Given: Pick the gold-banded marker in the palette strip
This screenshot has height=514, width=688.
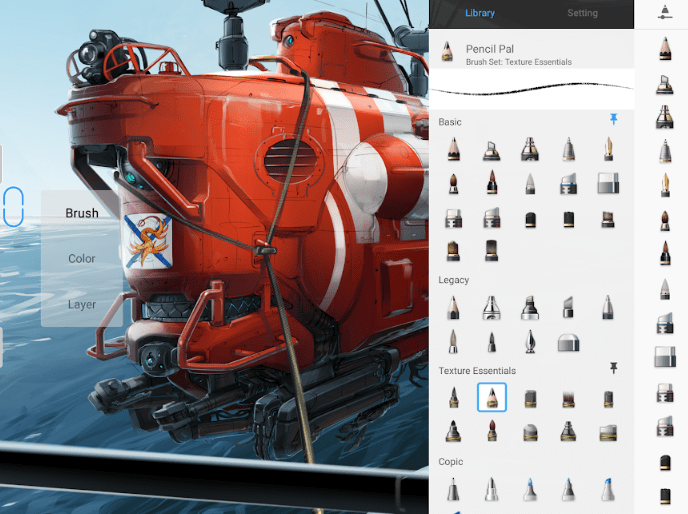Looking at the screenshot, I should click(x=665, y=117).
